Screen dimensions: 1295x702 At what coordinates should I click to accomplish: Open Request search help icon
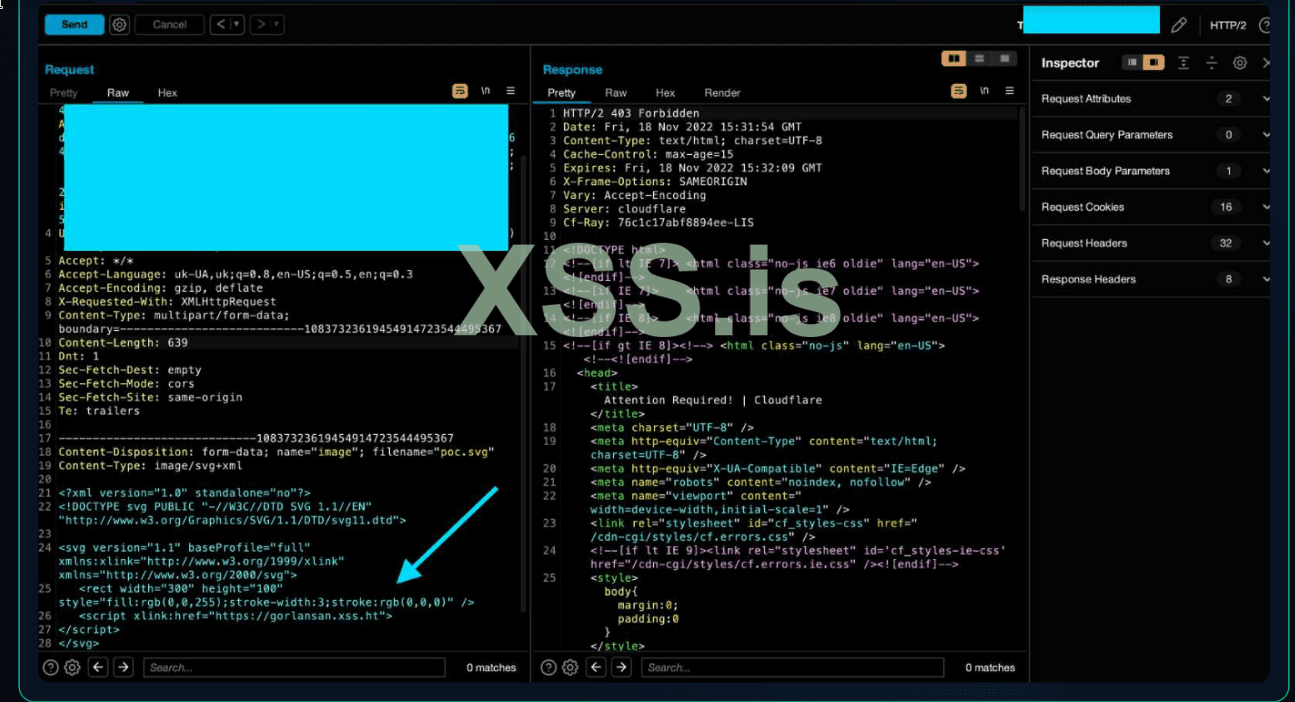click(50, 667)
